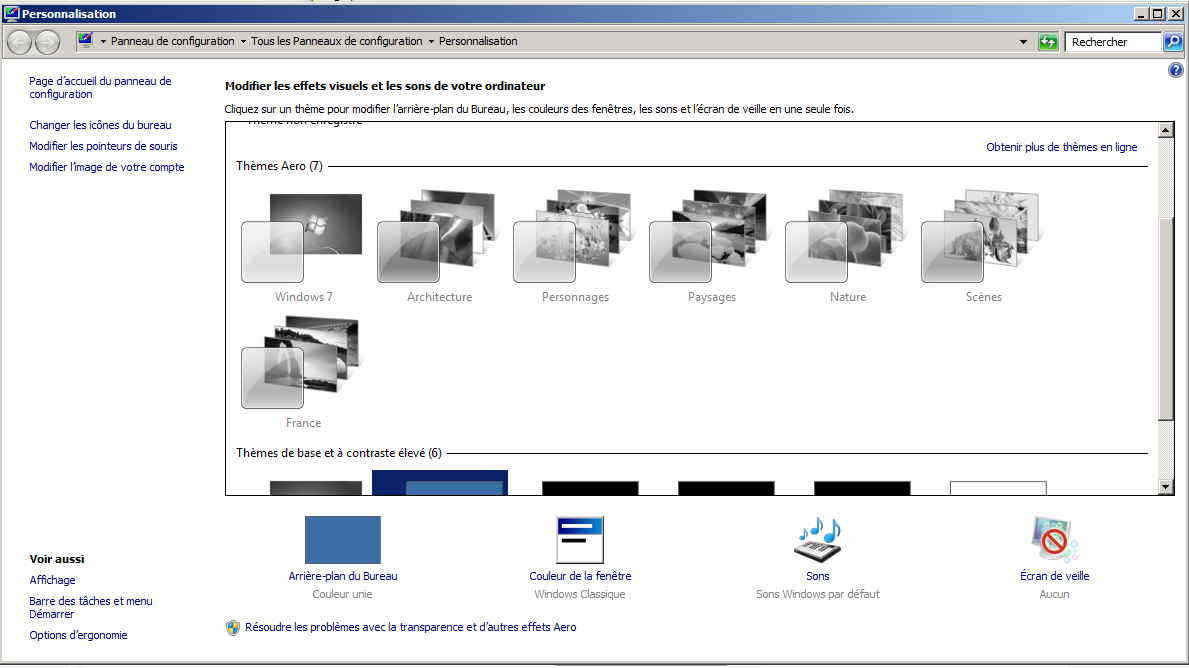
Task: Click the Couleur de la fenêtre link
Action: [x=580, y=576]
